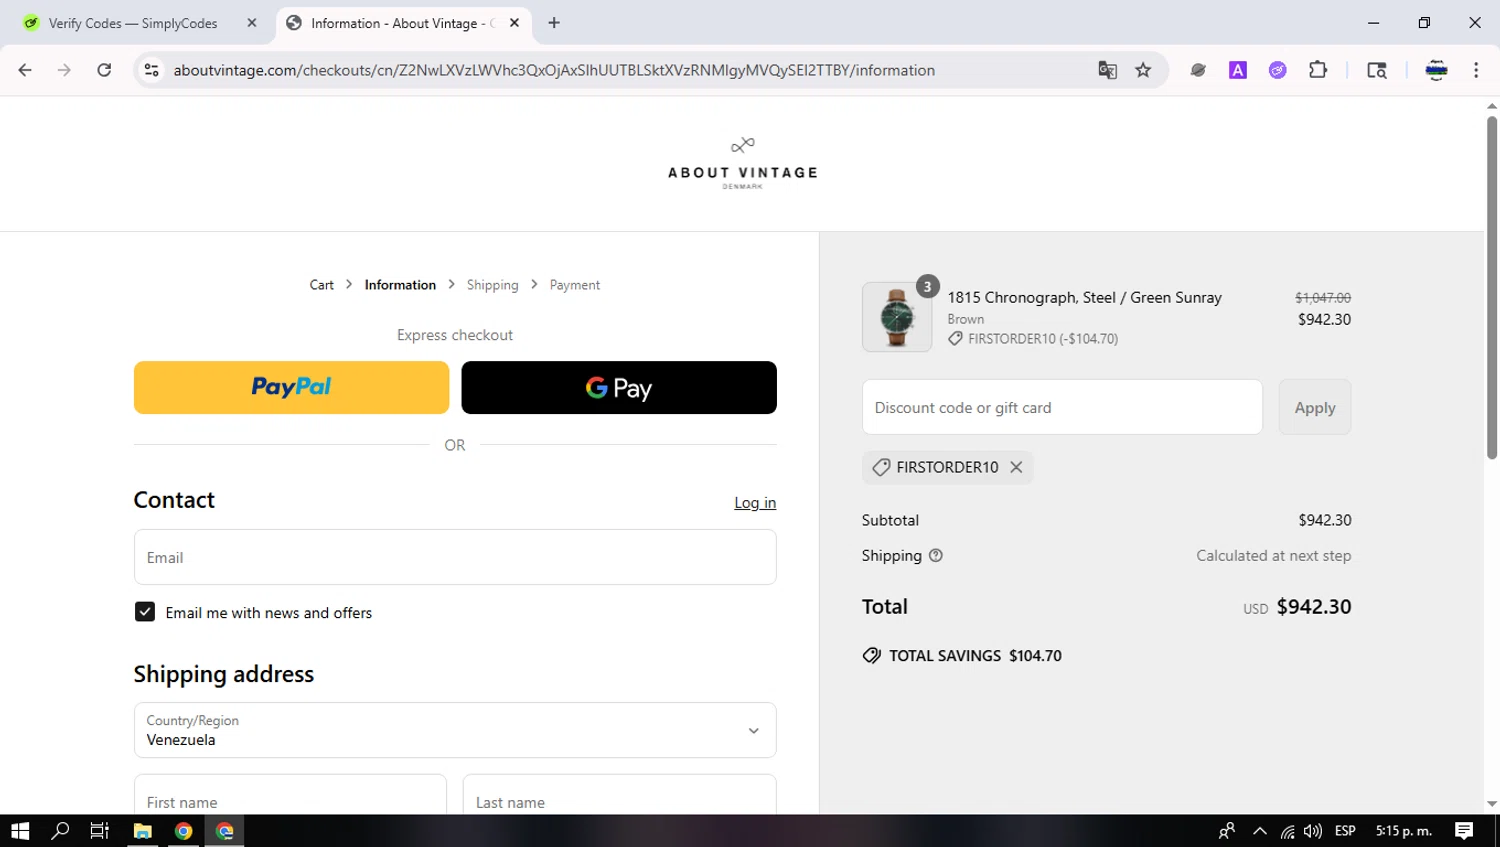
Task: Open the purple A extension icon
Action: [x=1238, y=70]
